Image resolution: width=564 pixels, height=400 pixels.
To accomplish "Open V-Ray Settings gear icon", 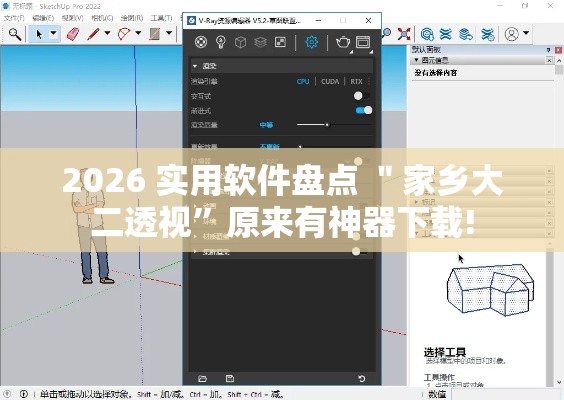I will (311, 42).
